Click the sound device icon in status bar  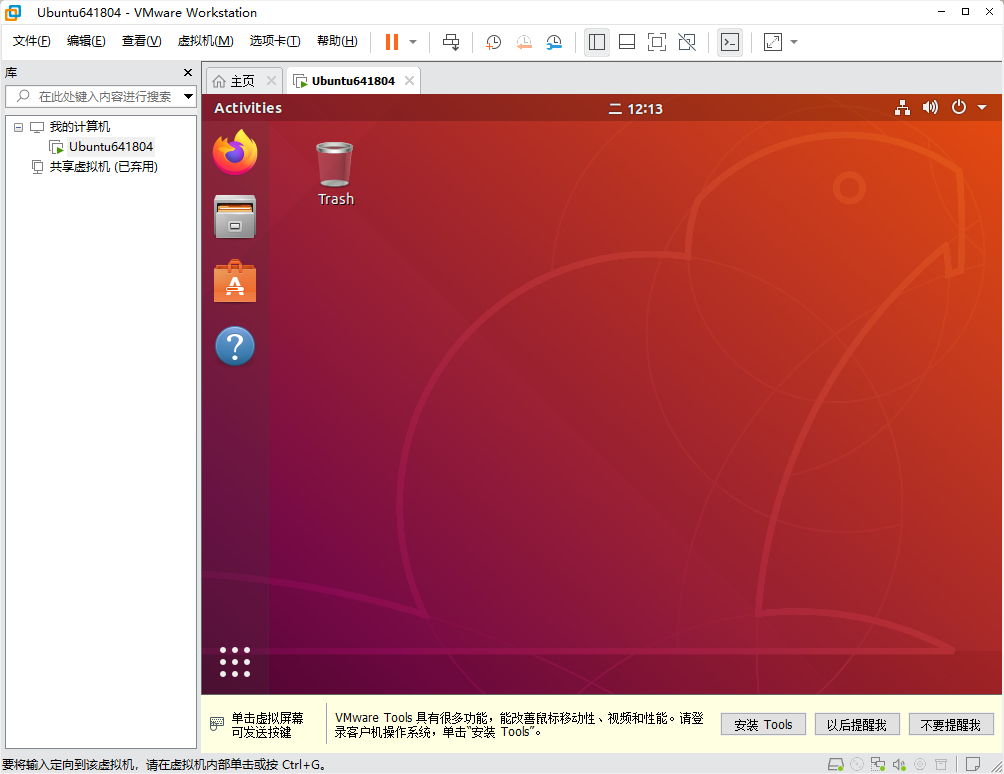tap(899, 764)
